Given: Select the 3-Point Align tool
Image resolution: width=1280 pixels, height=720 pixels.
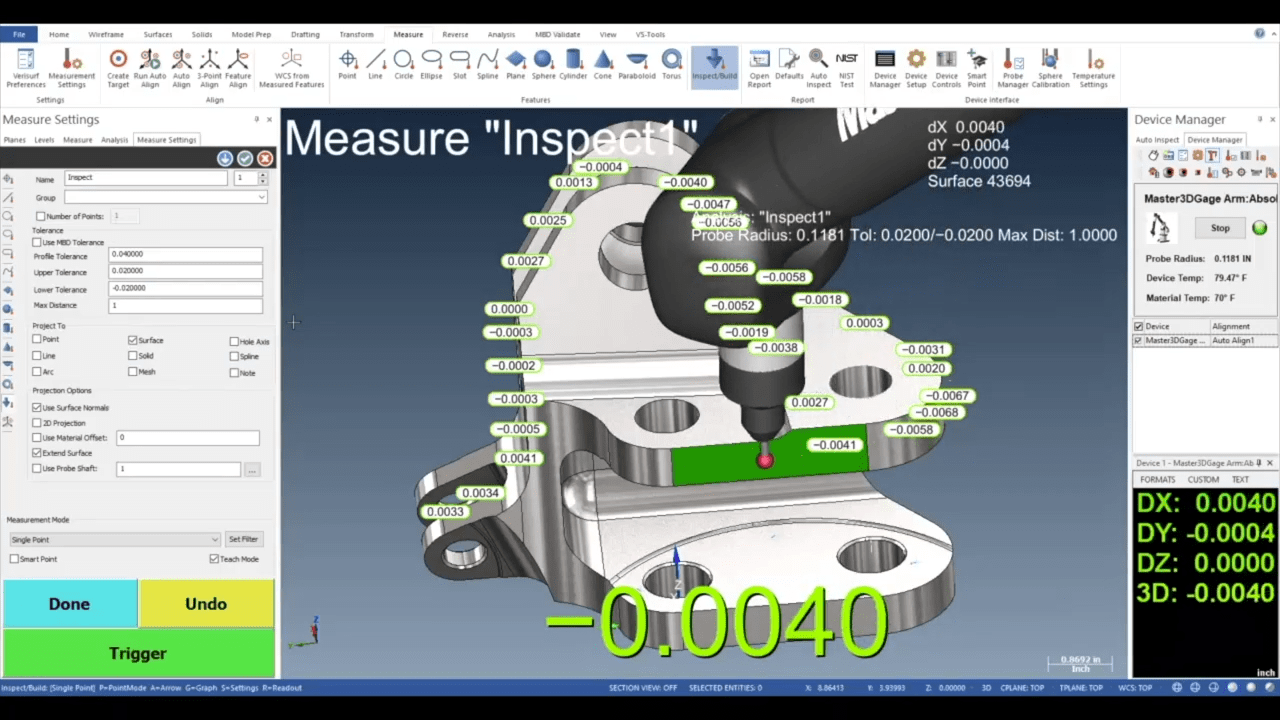Looking at the screenshot, I should click(209, 68).
